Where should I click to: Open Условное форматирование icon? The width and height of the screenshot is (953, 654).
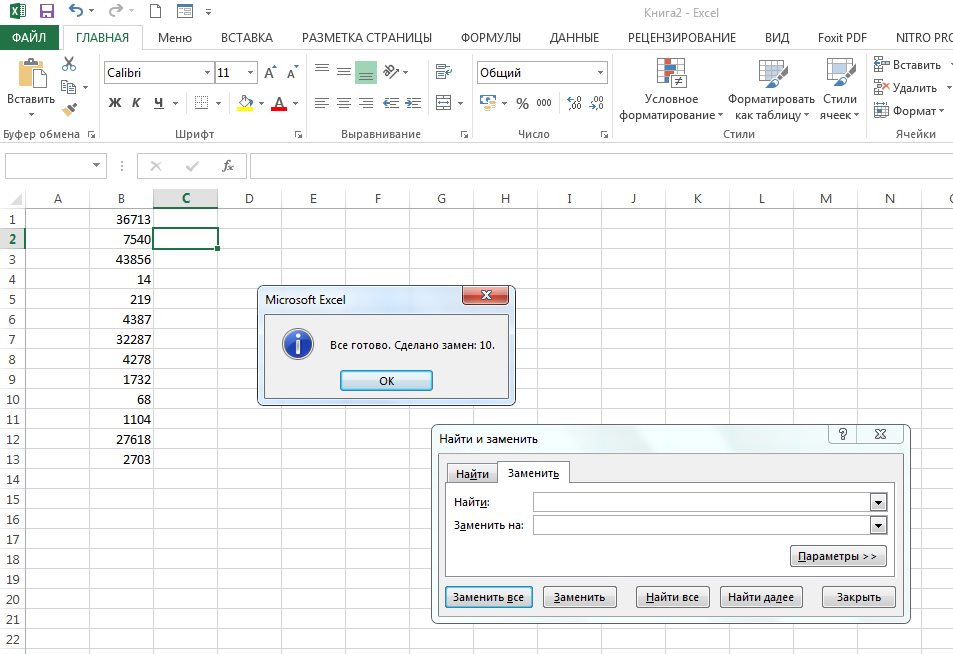pyautogui.click(x=671, y=90)
